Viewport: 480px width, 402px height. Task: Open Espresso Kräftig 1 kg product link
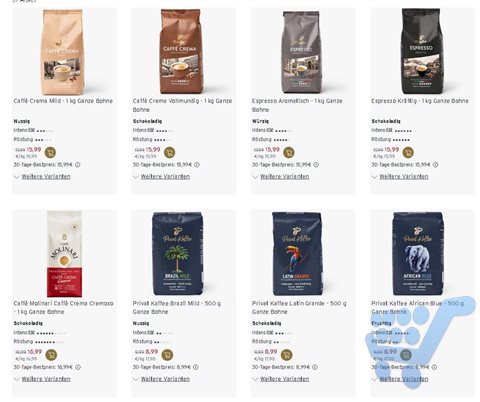click(420, 101)
